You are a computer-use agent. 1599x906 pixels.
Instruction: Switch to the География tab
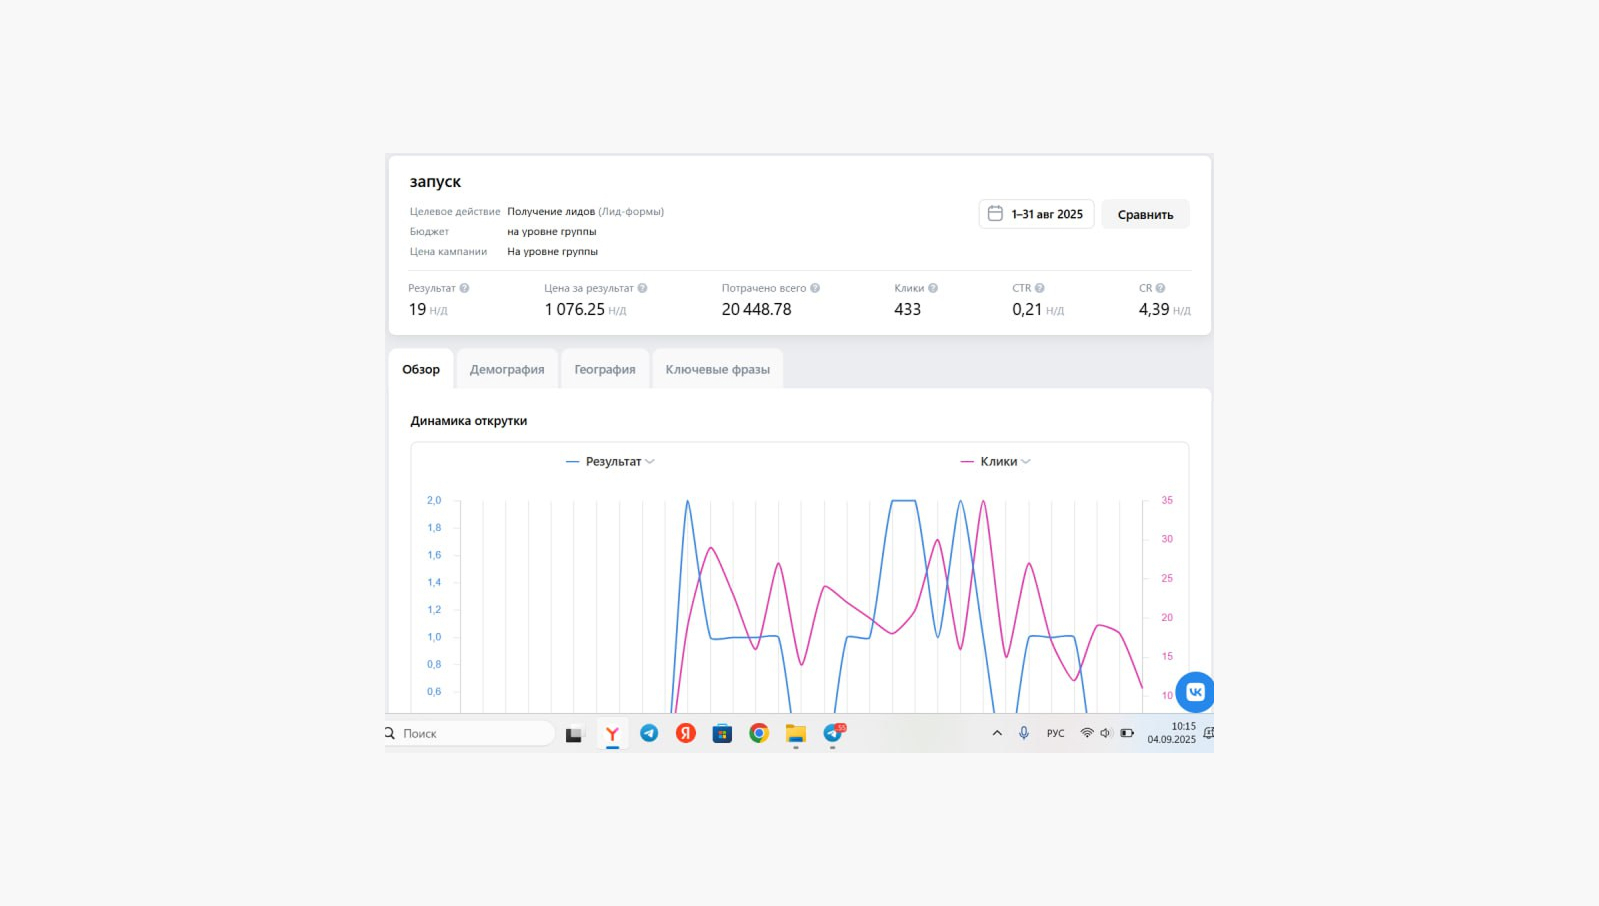click(x=605, y=369)
